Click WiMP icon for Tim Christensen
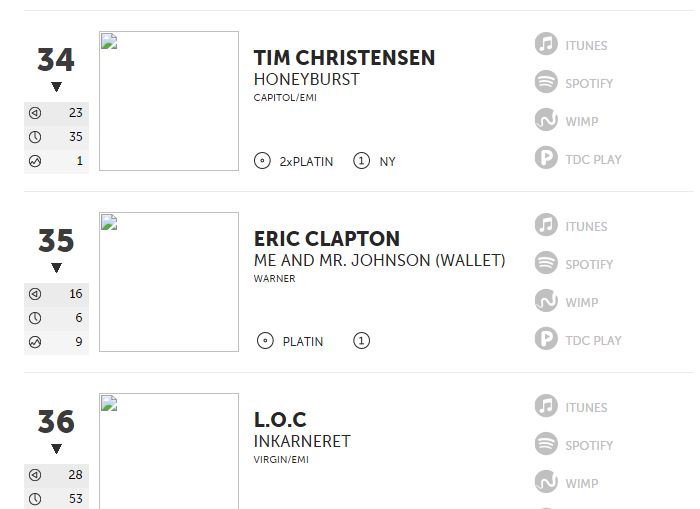Viewport: 700px width, 509px height. (546, 120)
